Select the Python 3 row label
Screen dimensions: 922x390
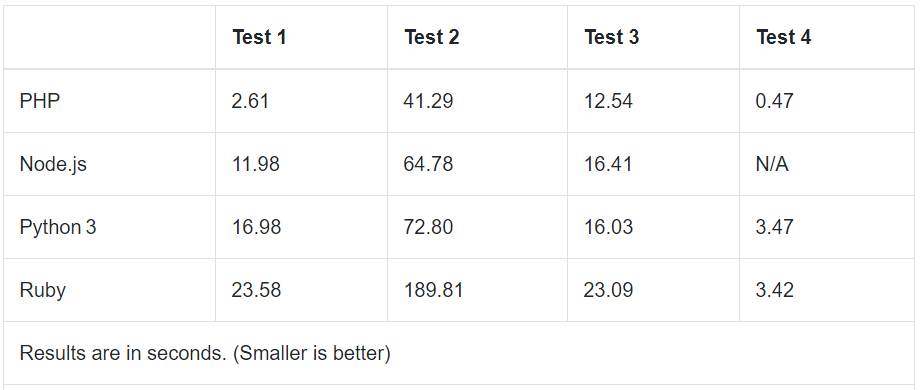pos(58,227)
